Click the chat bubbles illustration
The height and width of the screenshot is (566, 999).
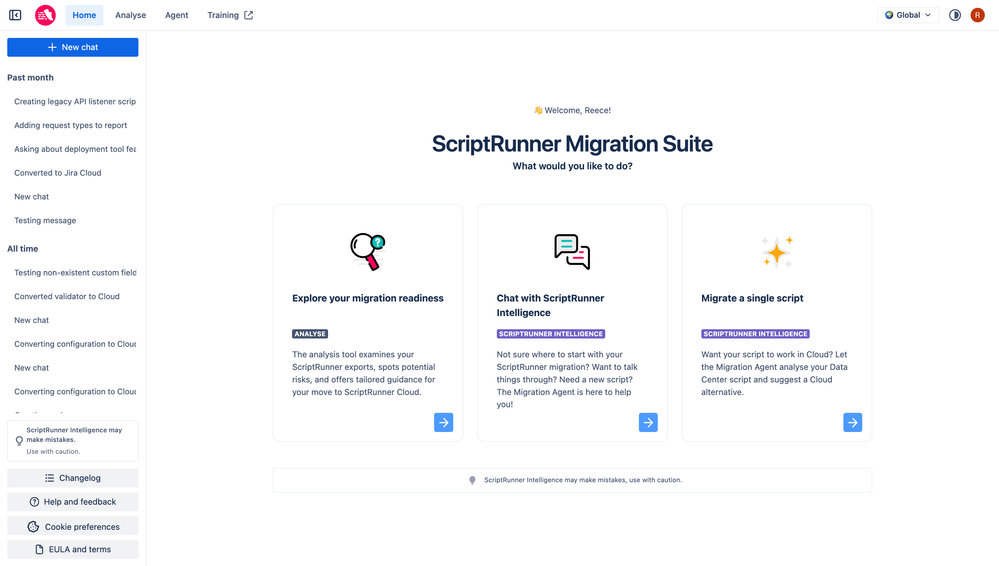click(x=572, y=252)
